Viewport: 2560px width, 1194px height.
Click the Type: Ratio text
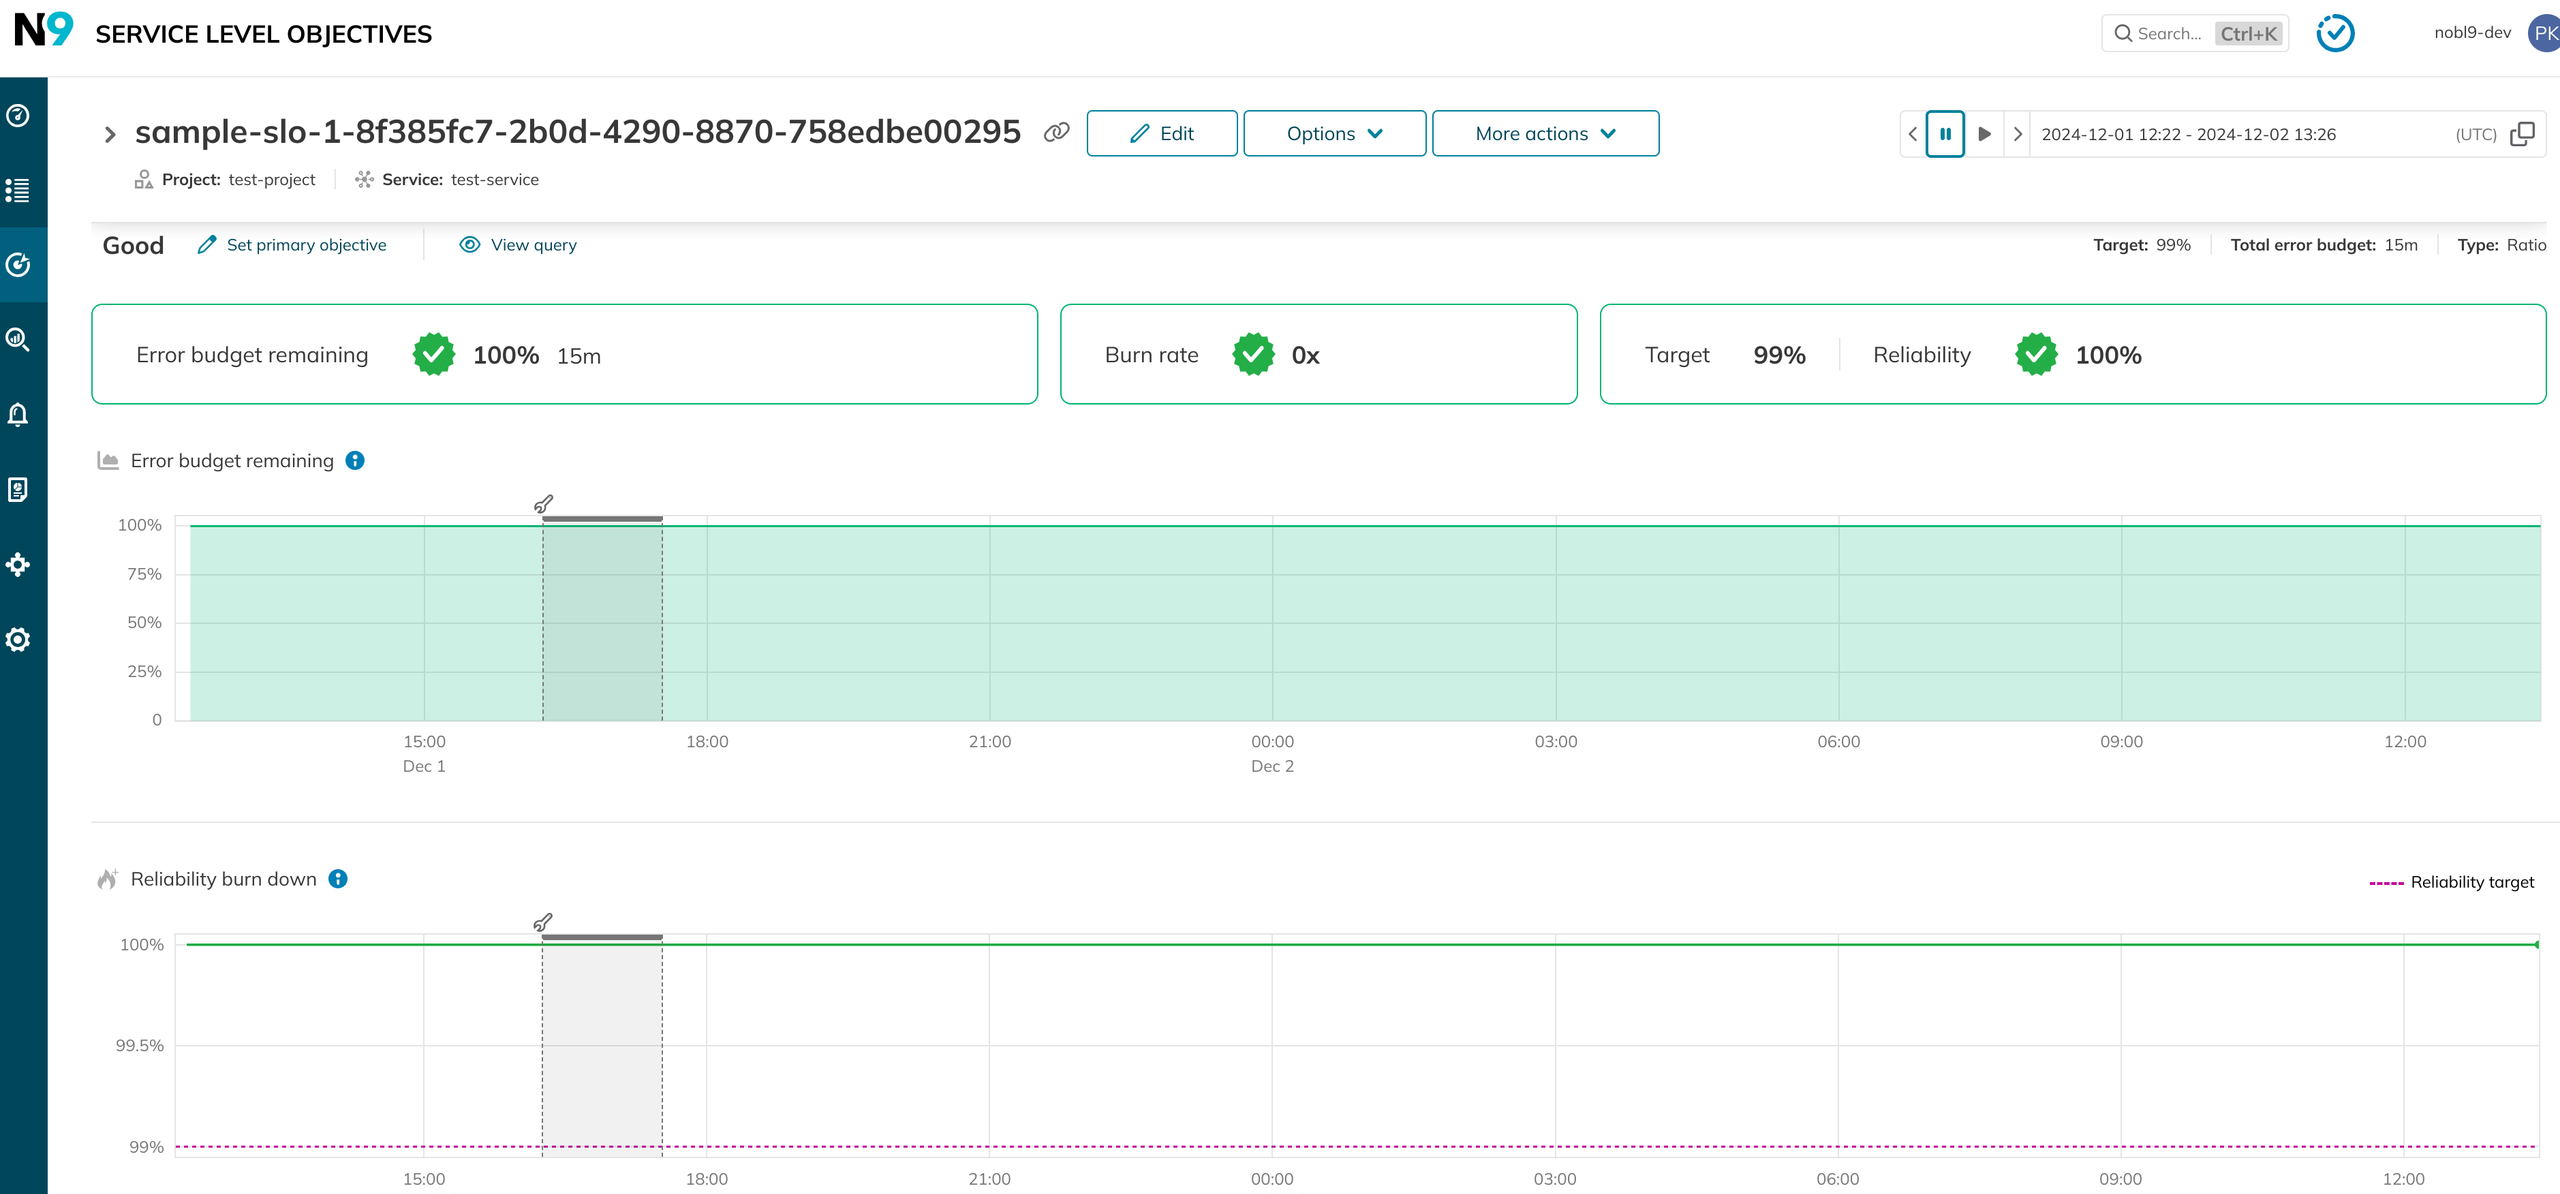coord(2501,245)
